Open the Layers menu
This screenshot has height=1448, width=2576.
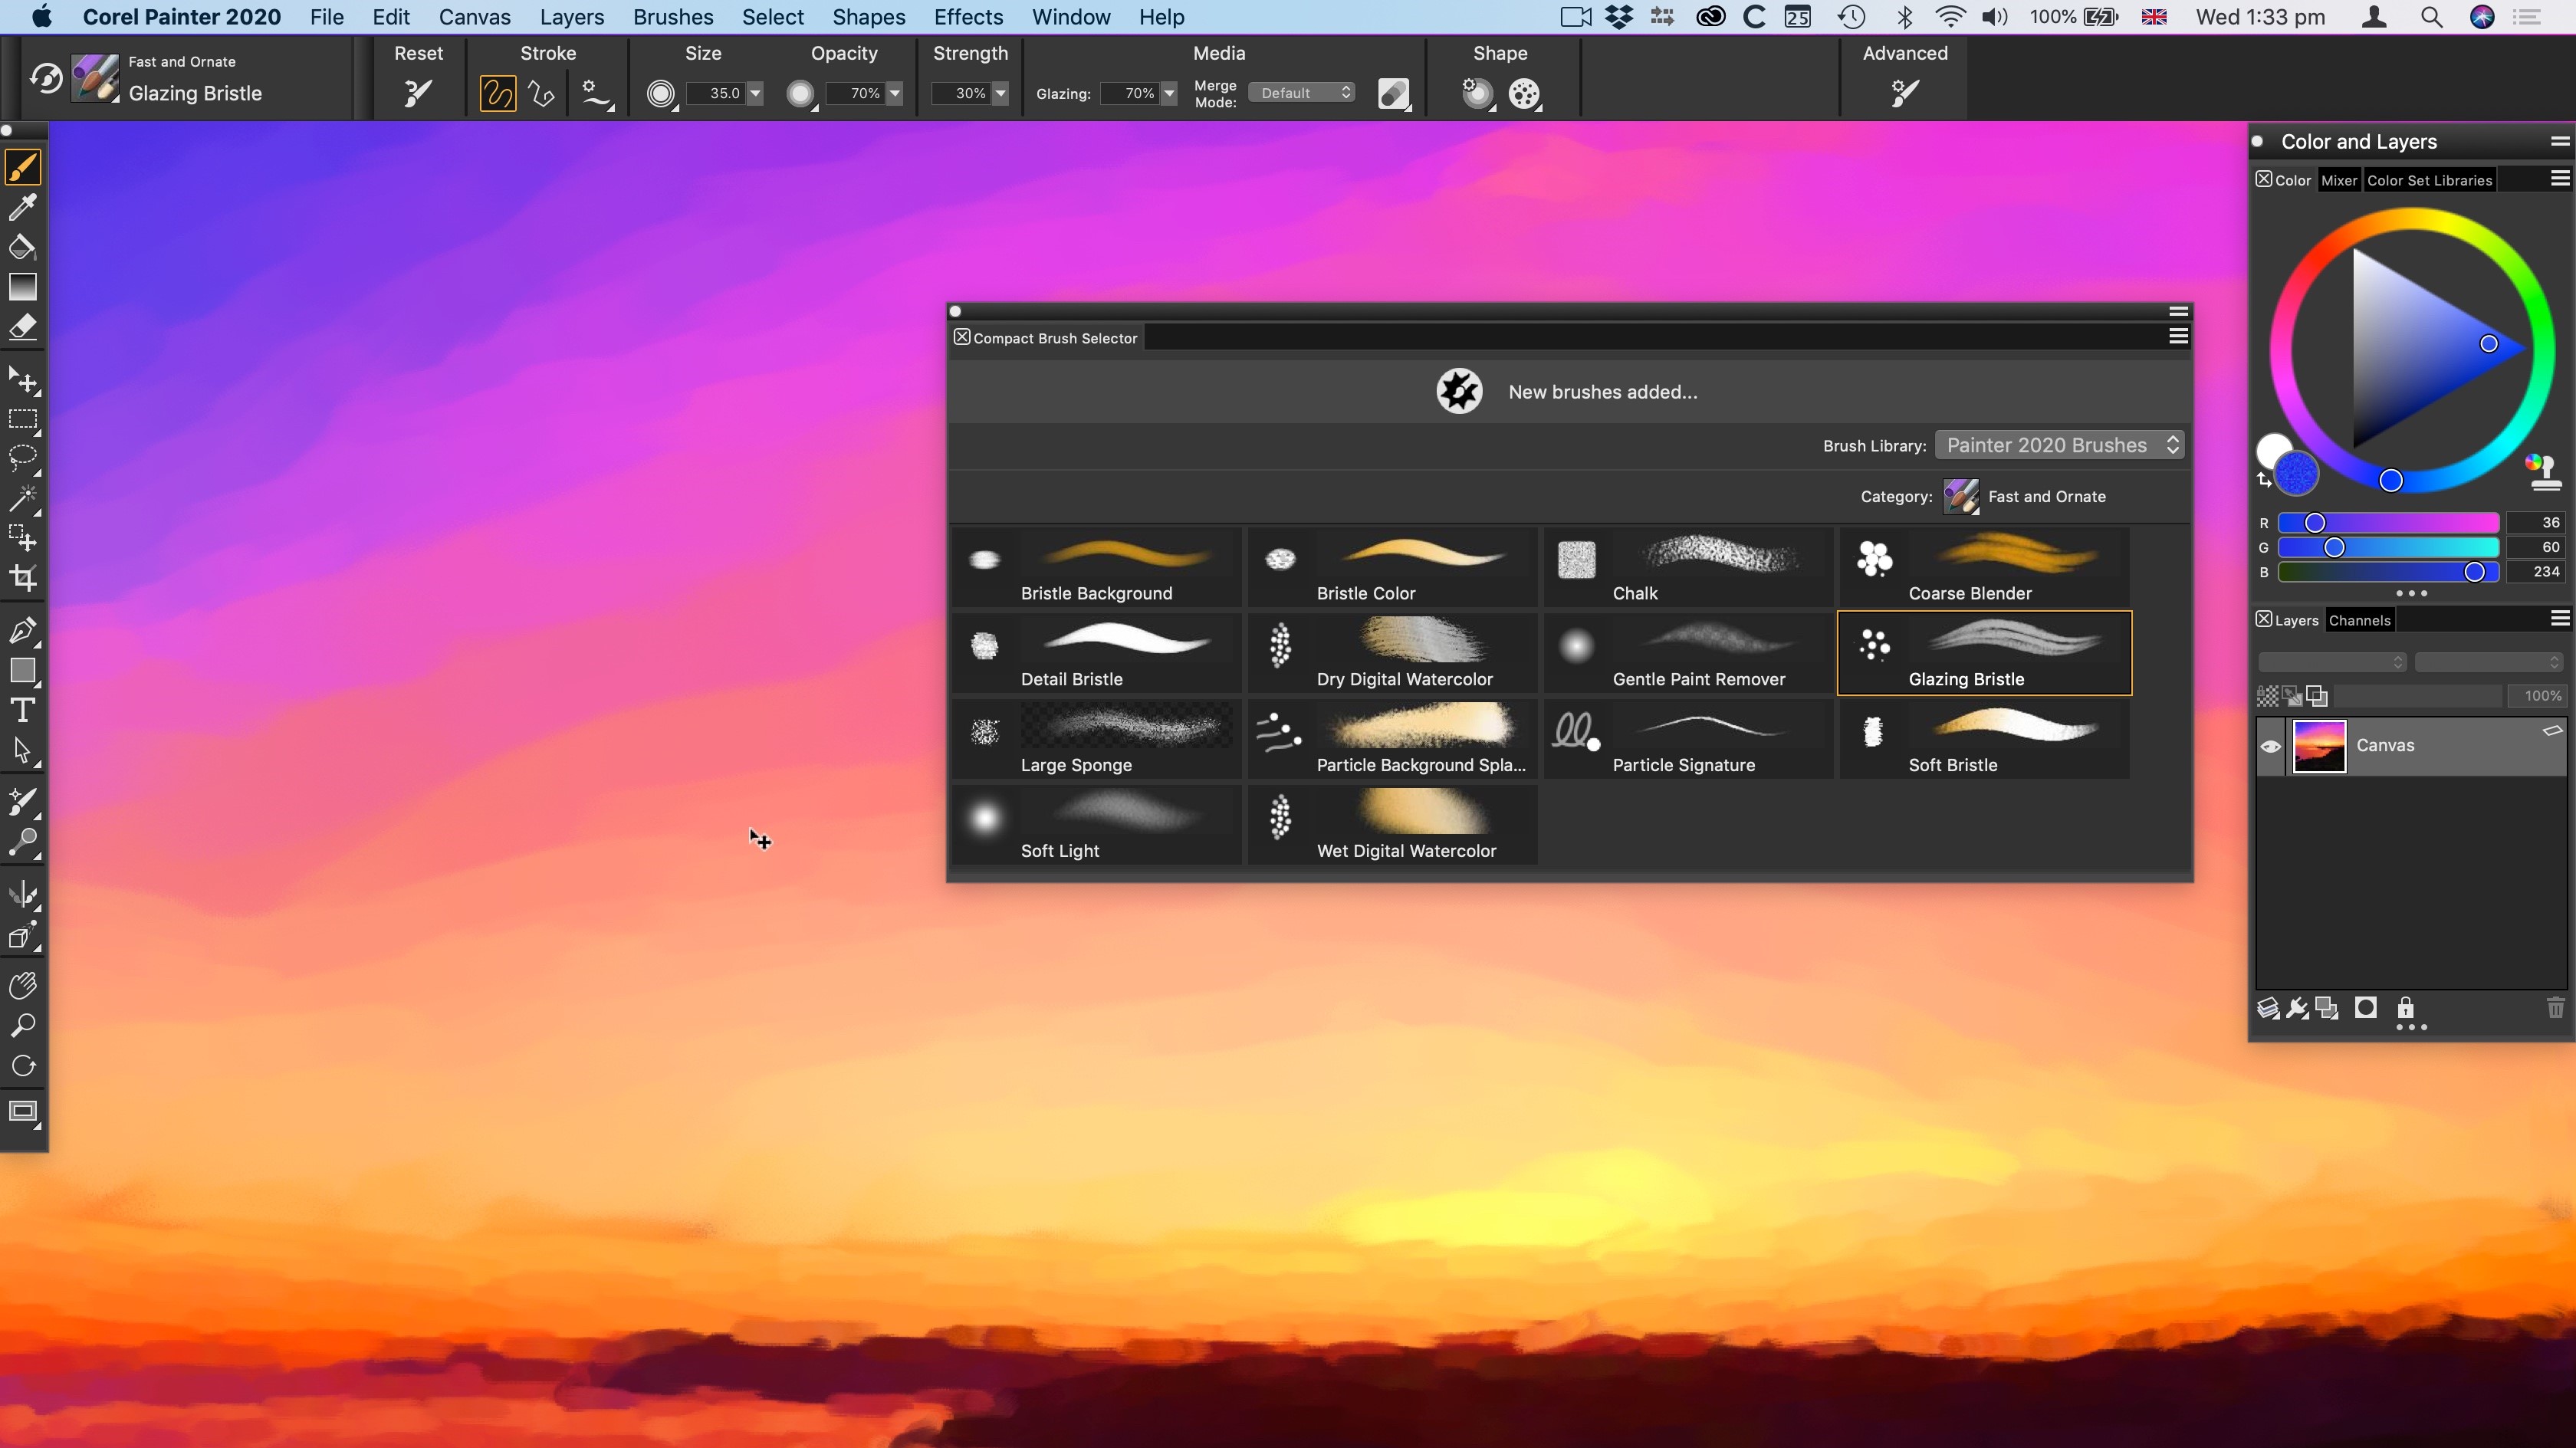click(x=570, y=16)
